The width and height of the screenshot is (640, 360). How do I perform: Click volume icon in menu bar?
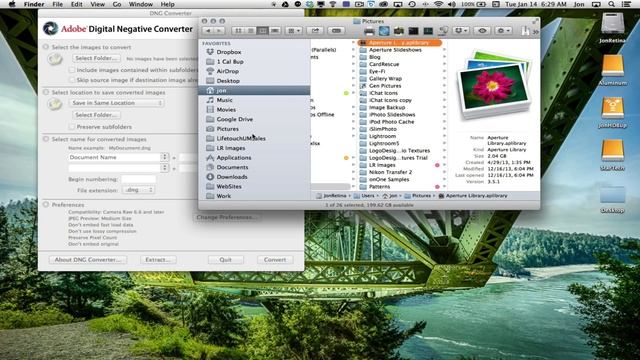(451, 4)
